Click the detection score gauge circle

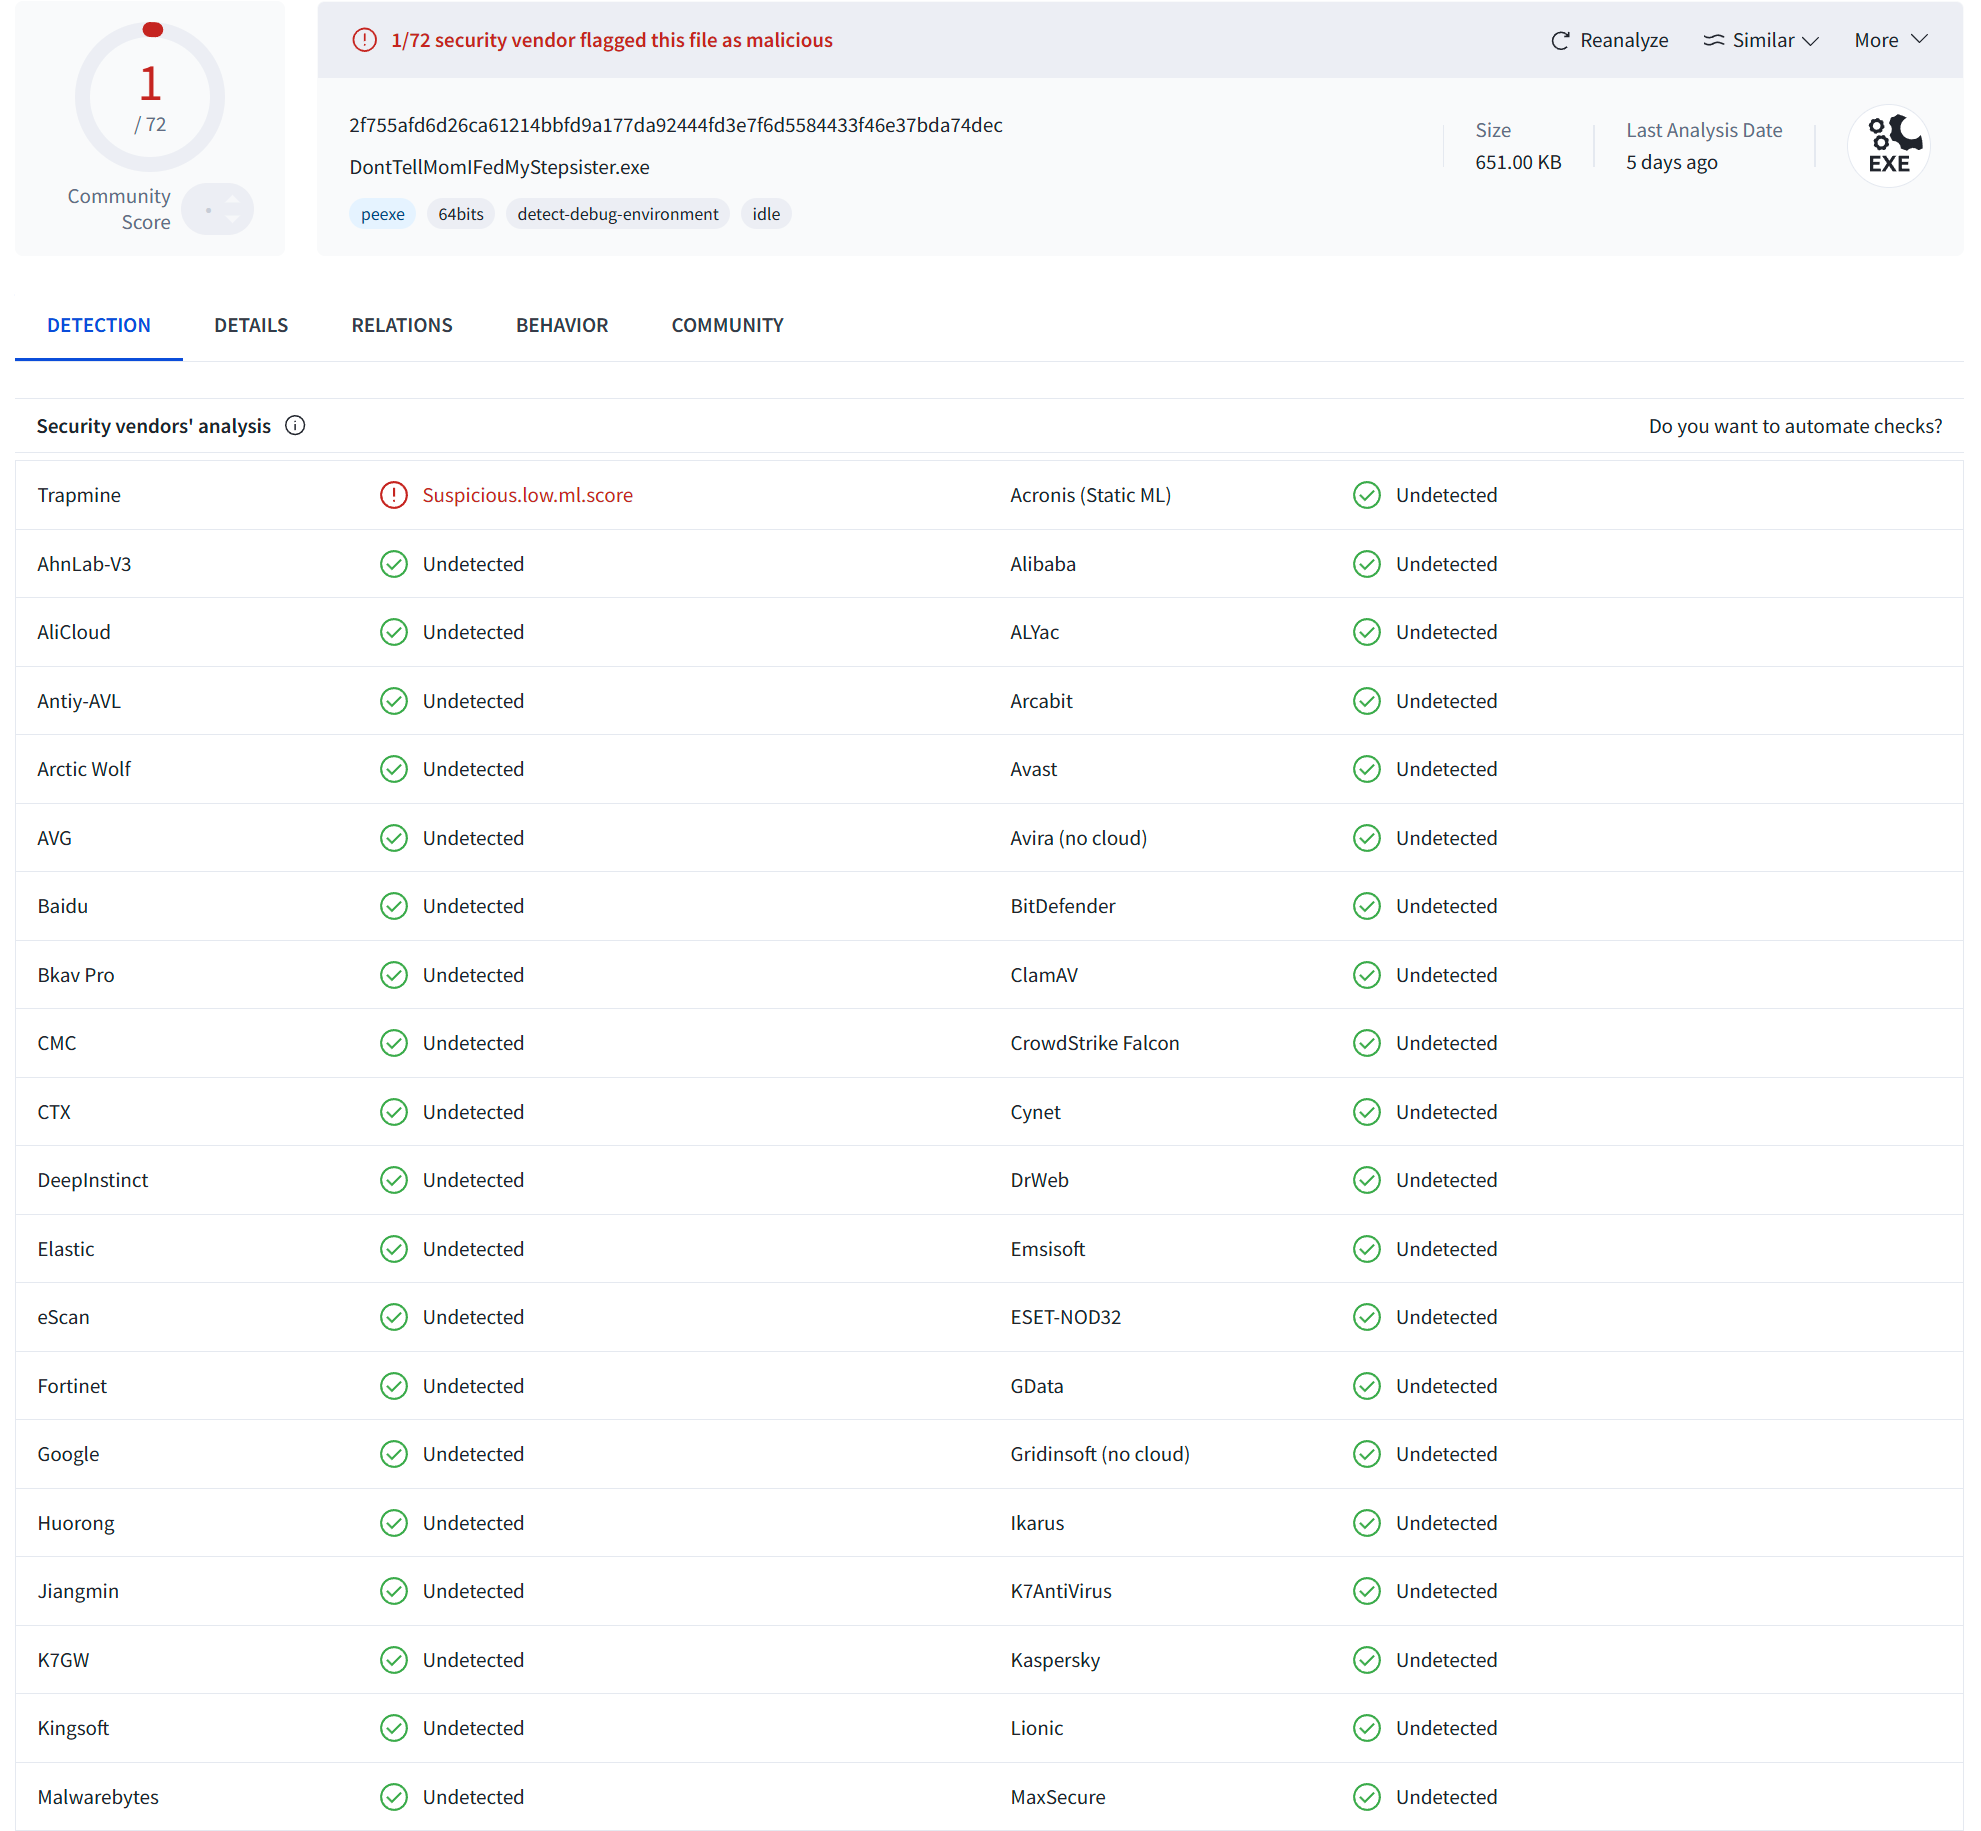click(x=150, y=98)
